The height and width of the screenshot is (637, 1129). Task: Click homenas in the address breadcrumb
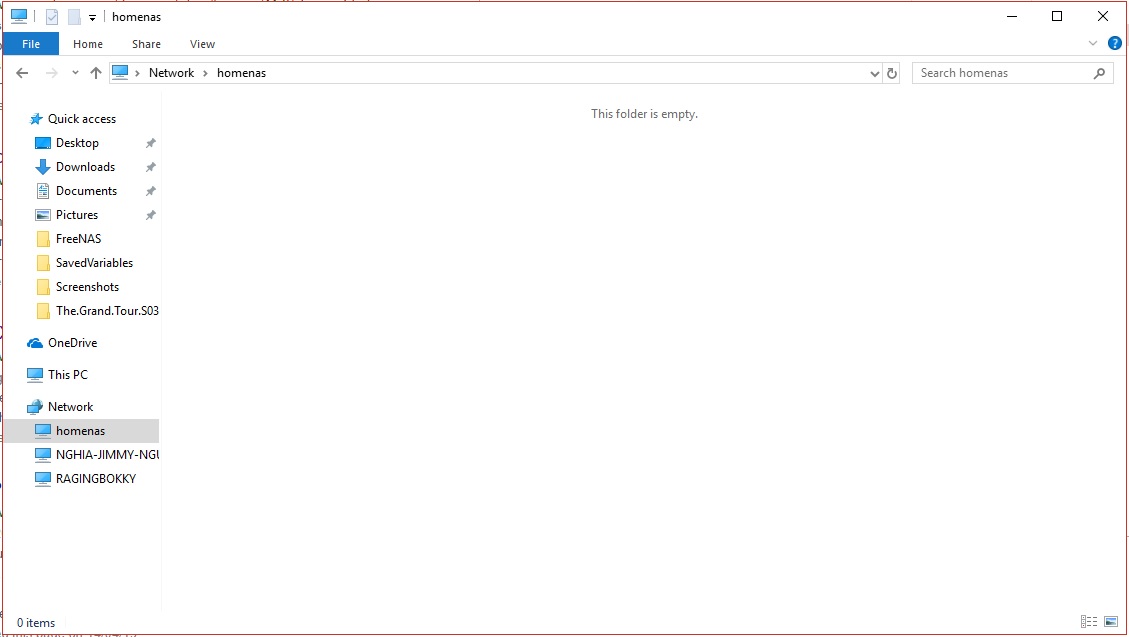[x=241, y=73]
